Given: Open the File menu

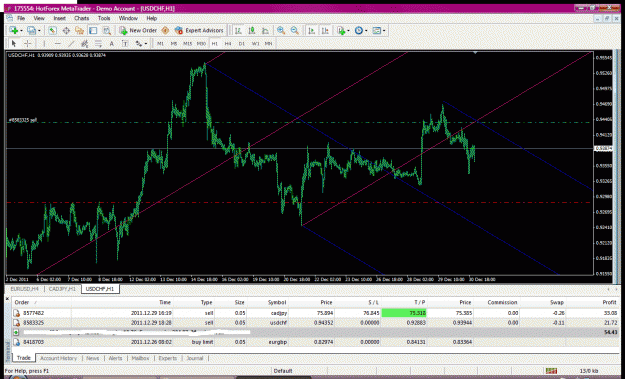Looking at the screenshot, I should click(x=21, y=18).
